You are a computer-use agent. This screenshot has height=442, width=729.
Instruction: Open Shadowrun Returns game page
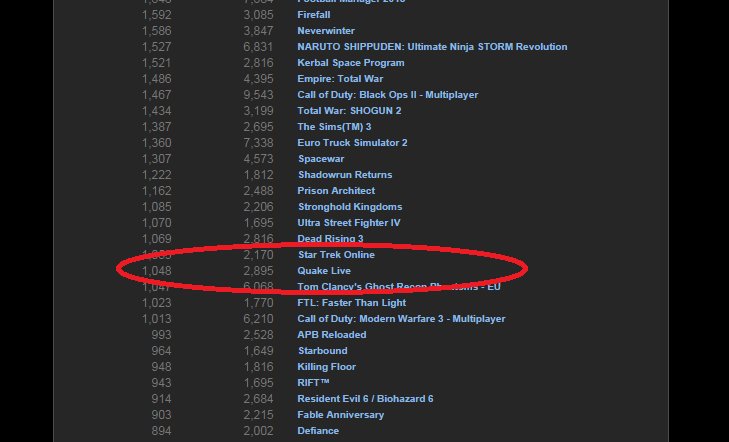coord(347,175)
